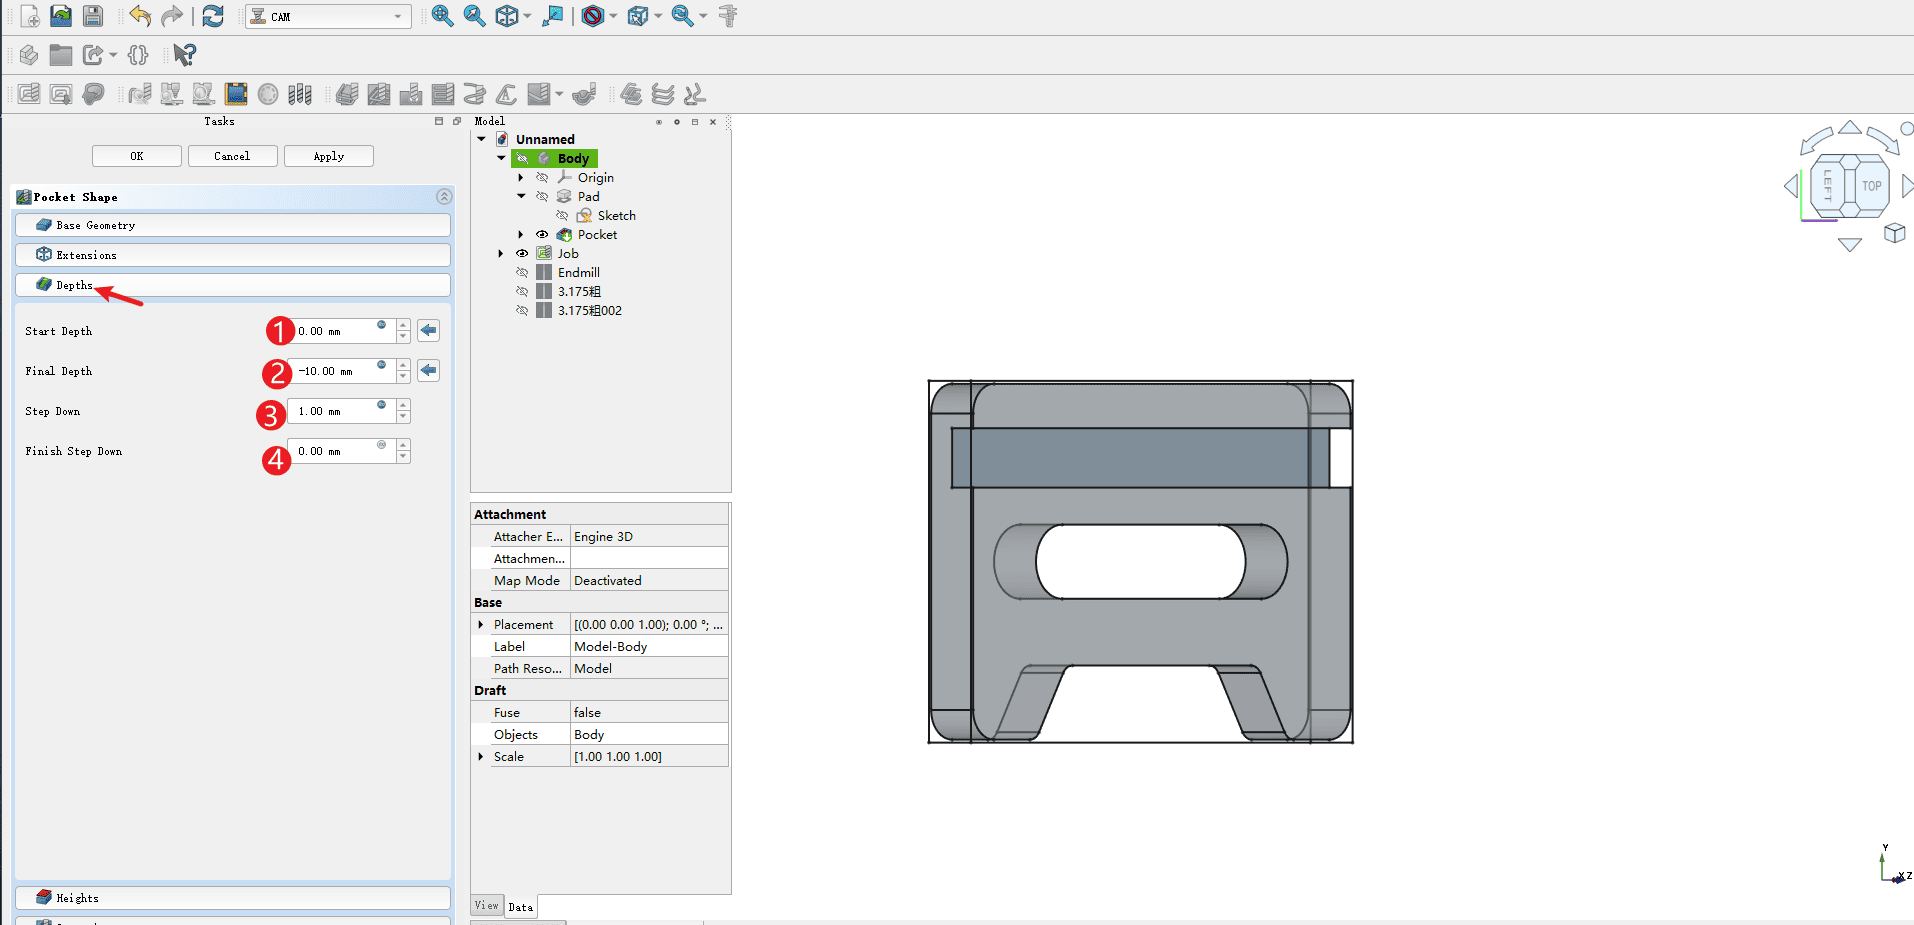1914x925 pixels.
Task: Click the CAM post process icon
Action: point(61,94)
